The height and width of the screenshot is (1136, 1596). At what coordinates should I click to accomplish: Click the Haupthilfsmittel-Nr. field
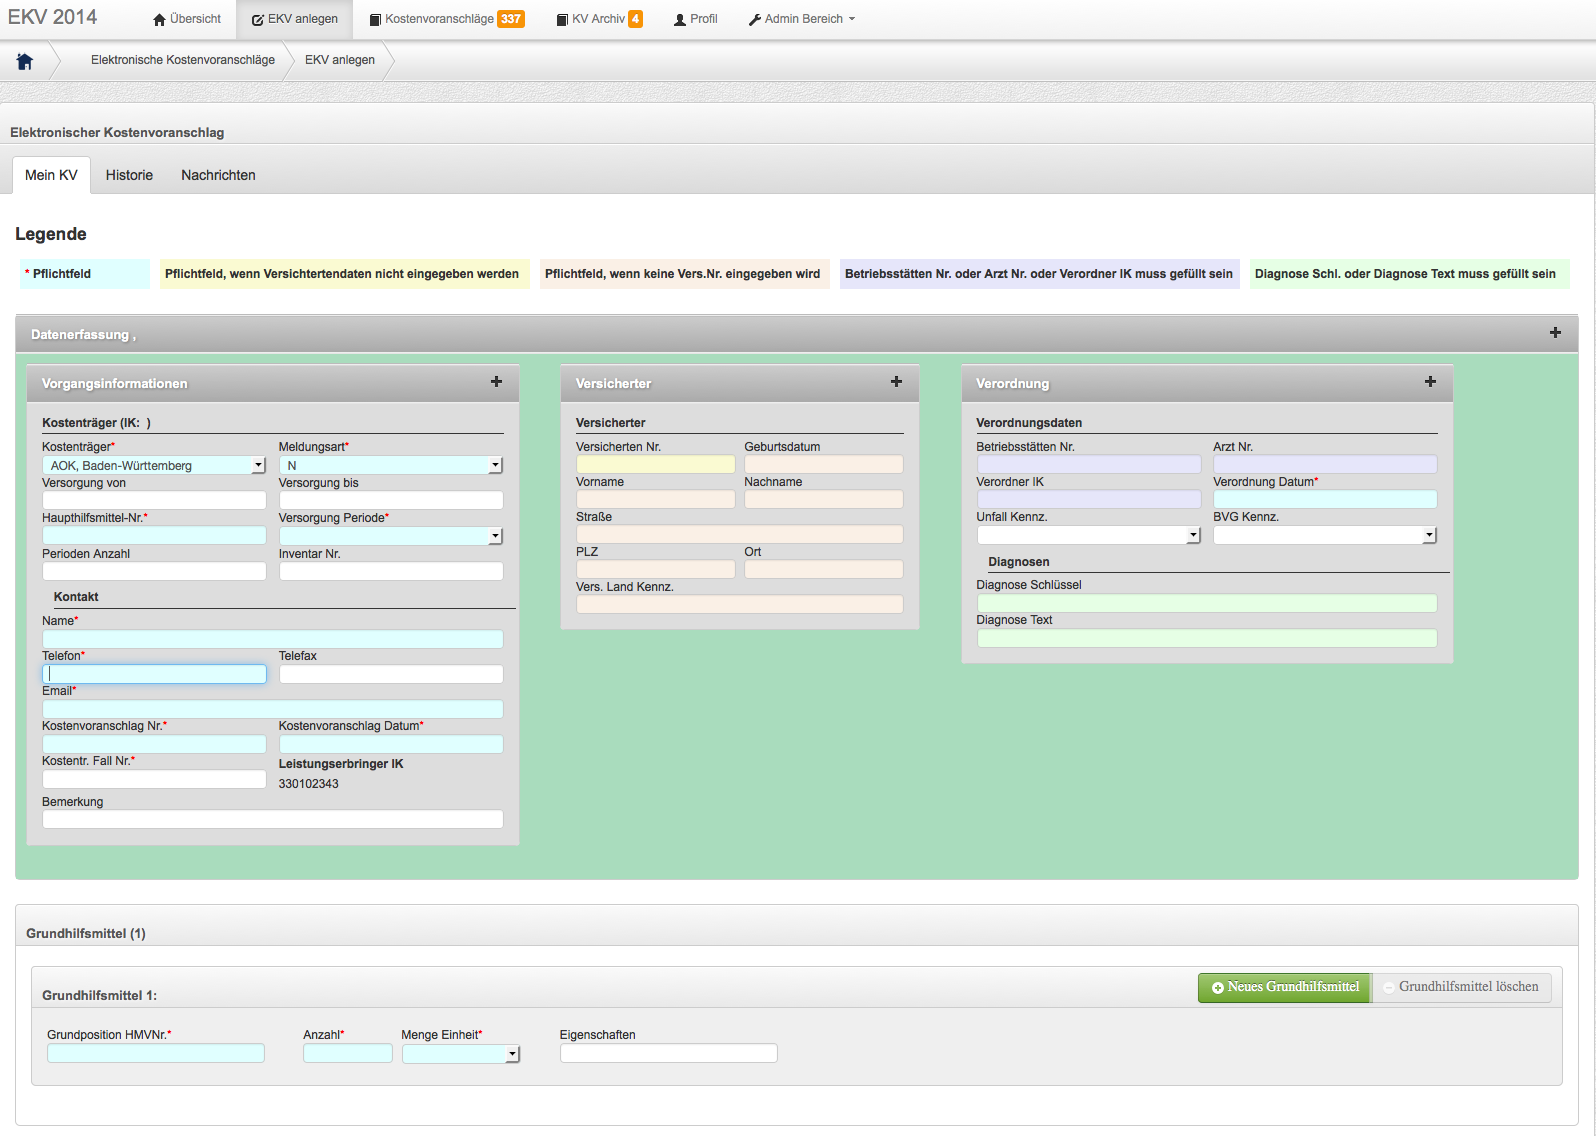point(154,535)
